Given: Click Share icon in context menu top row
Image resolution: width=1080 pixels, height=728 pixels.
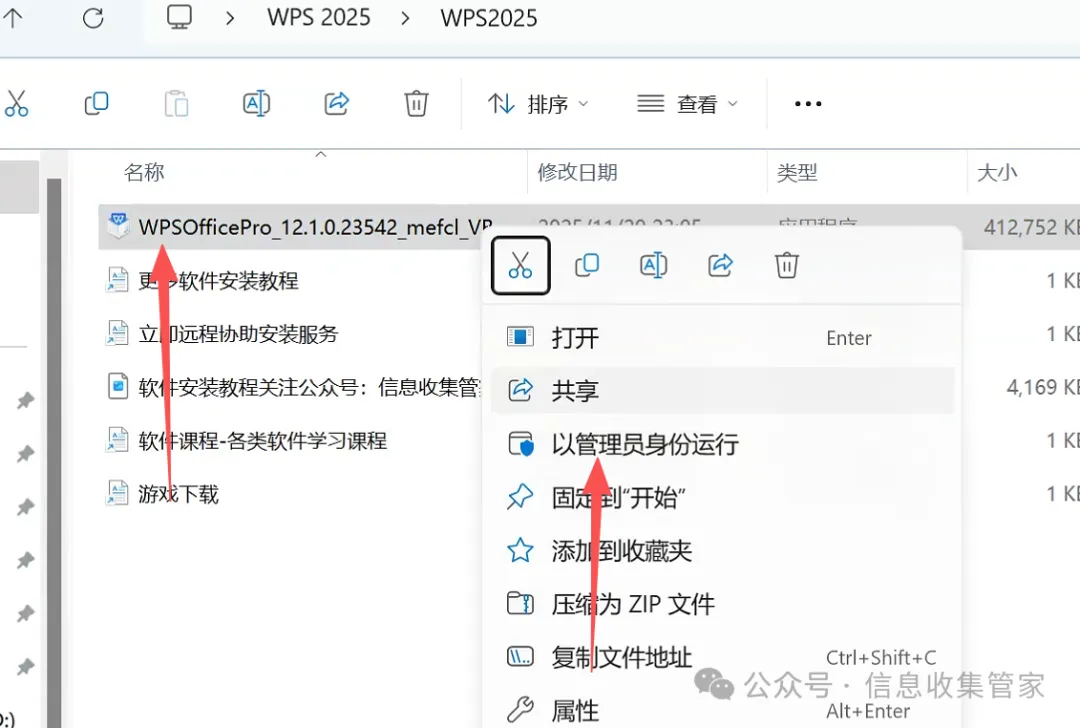Looking at the screenshot, I should [720, 265].
